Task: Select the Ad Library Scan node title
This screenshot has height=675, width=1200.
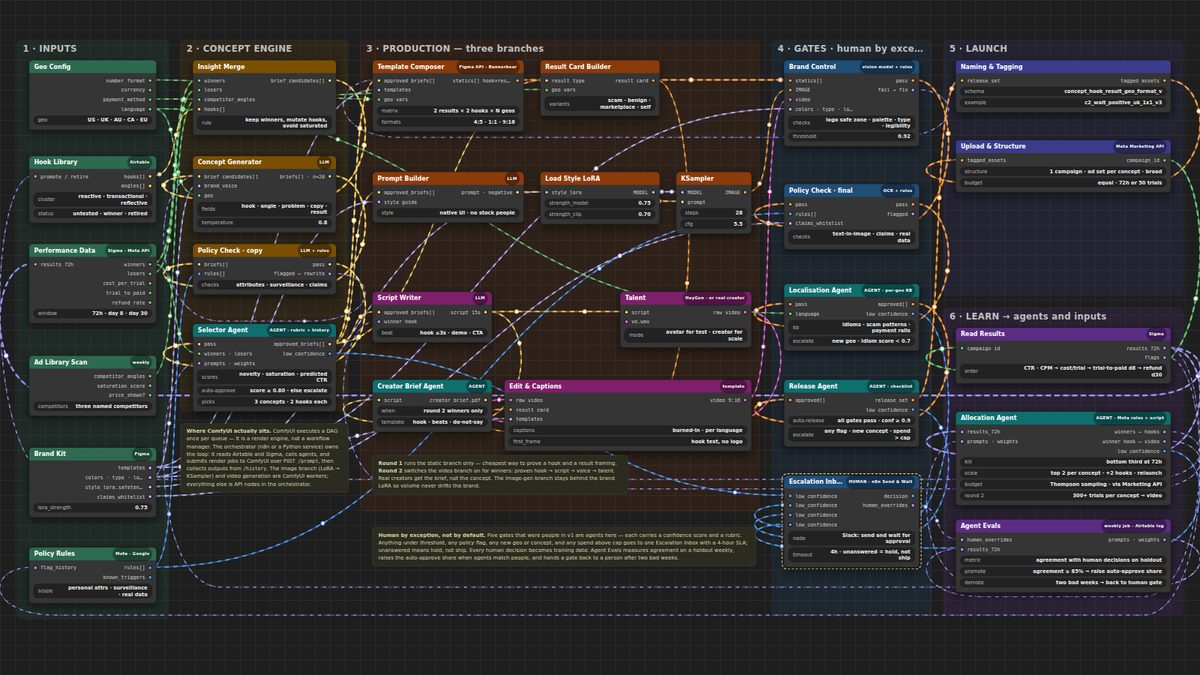Action: click(x=60, y=362)
